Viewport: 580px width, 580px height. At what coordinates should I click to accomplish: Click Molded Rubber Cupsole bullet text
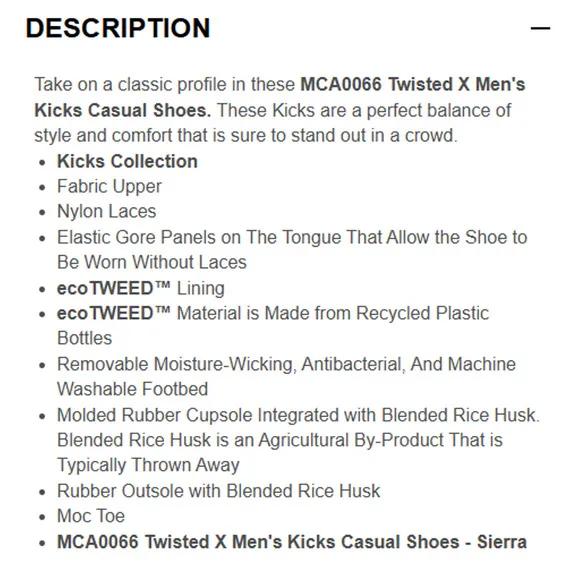coord(298,415)
